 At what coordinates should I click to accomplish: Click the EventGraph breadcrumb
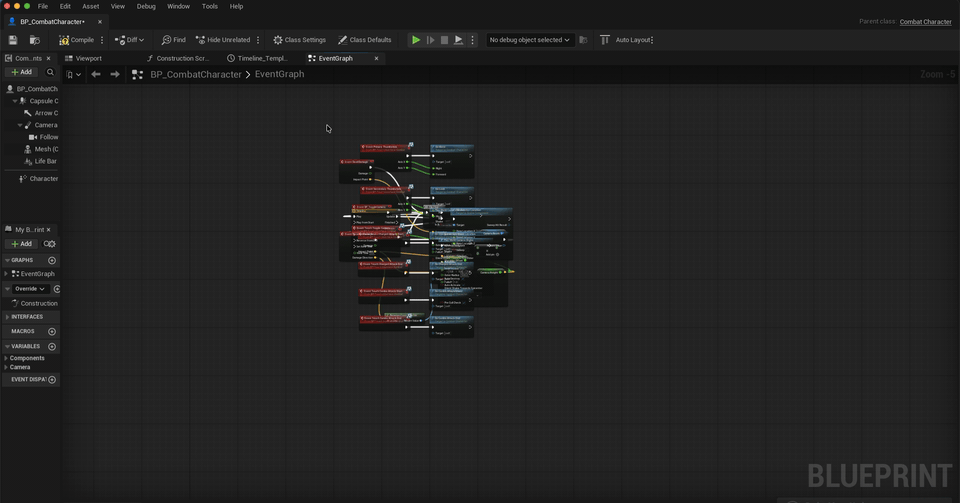[x=279, y=74]
